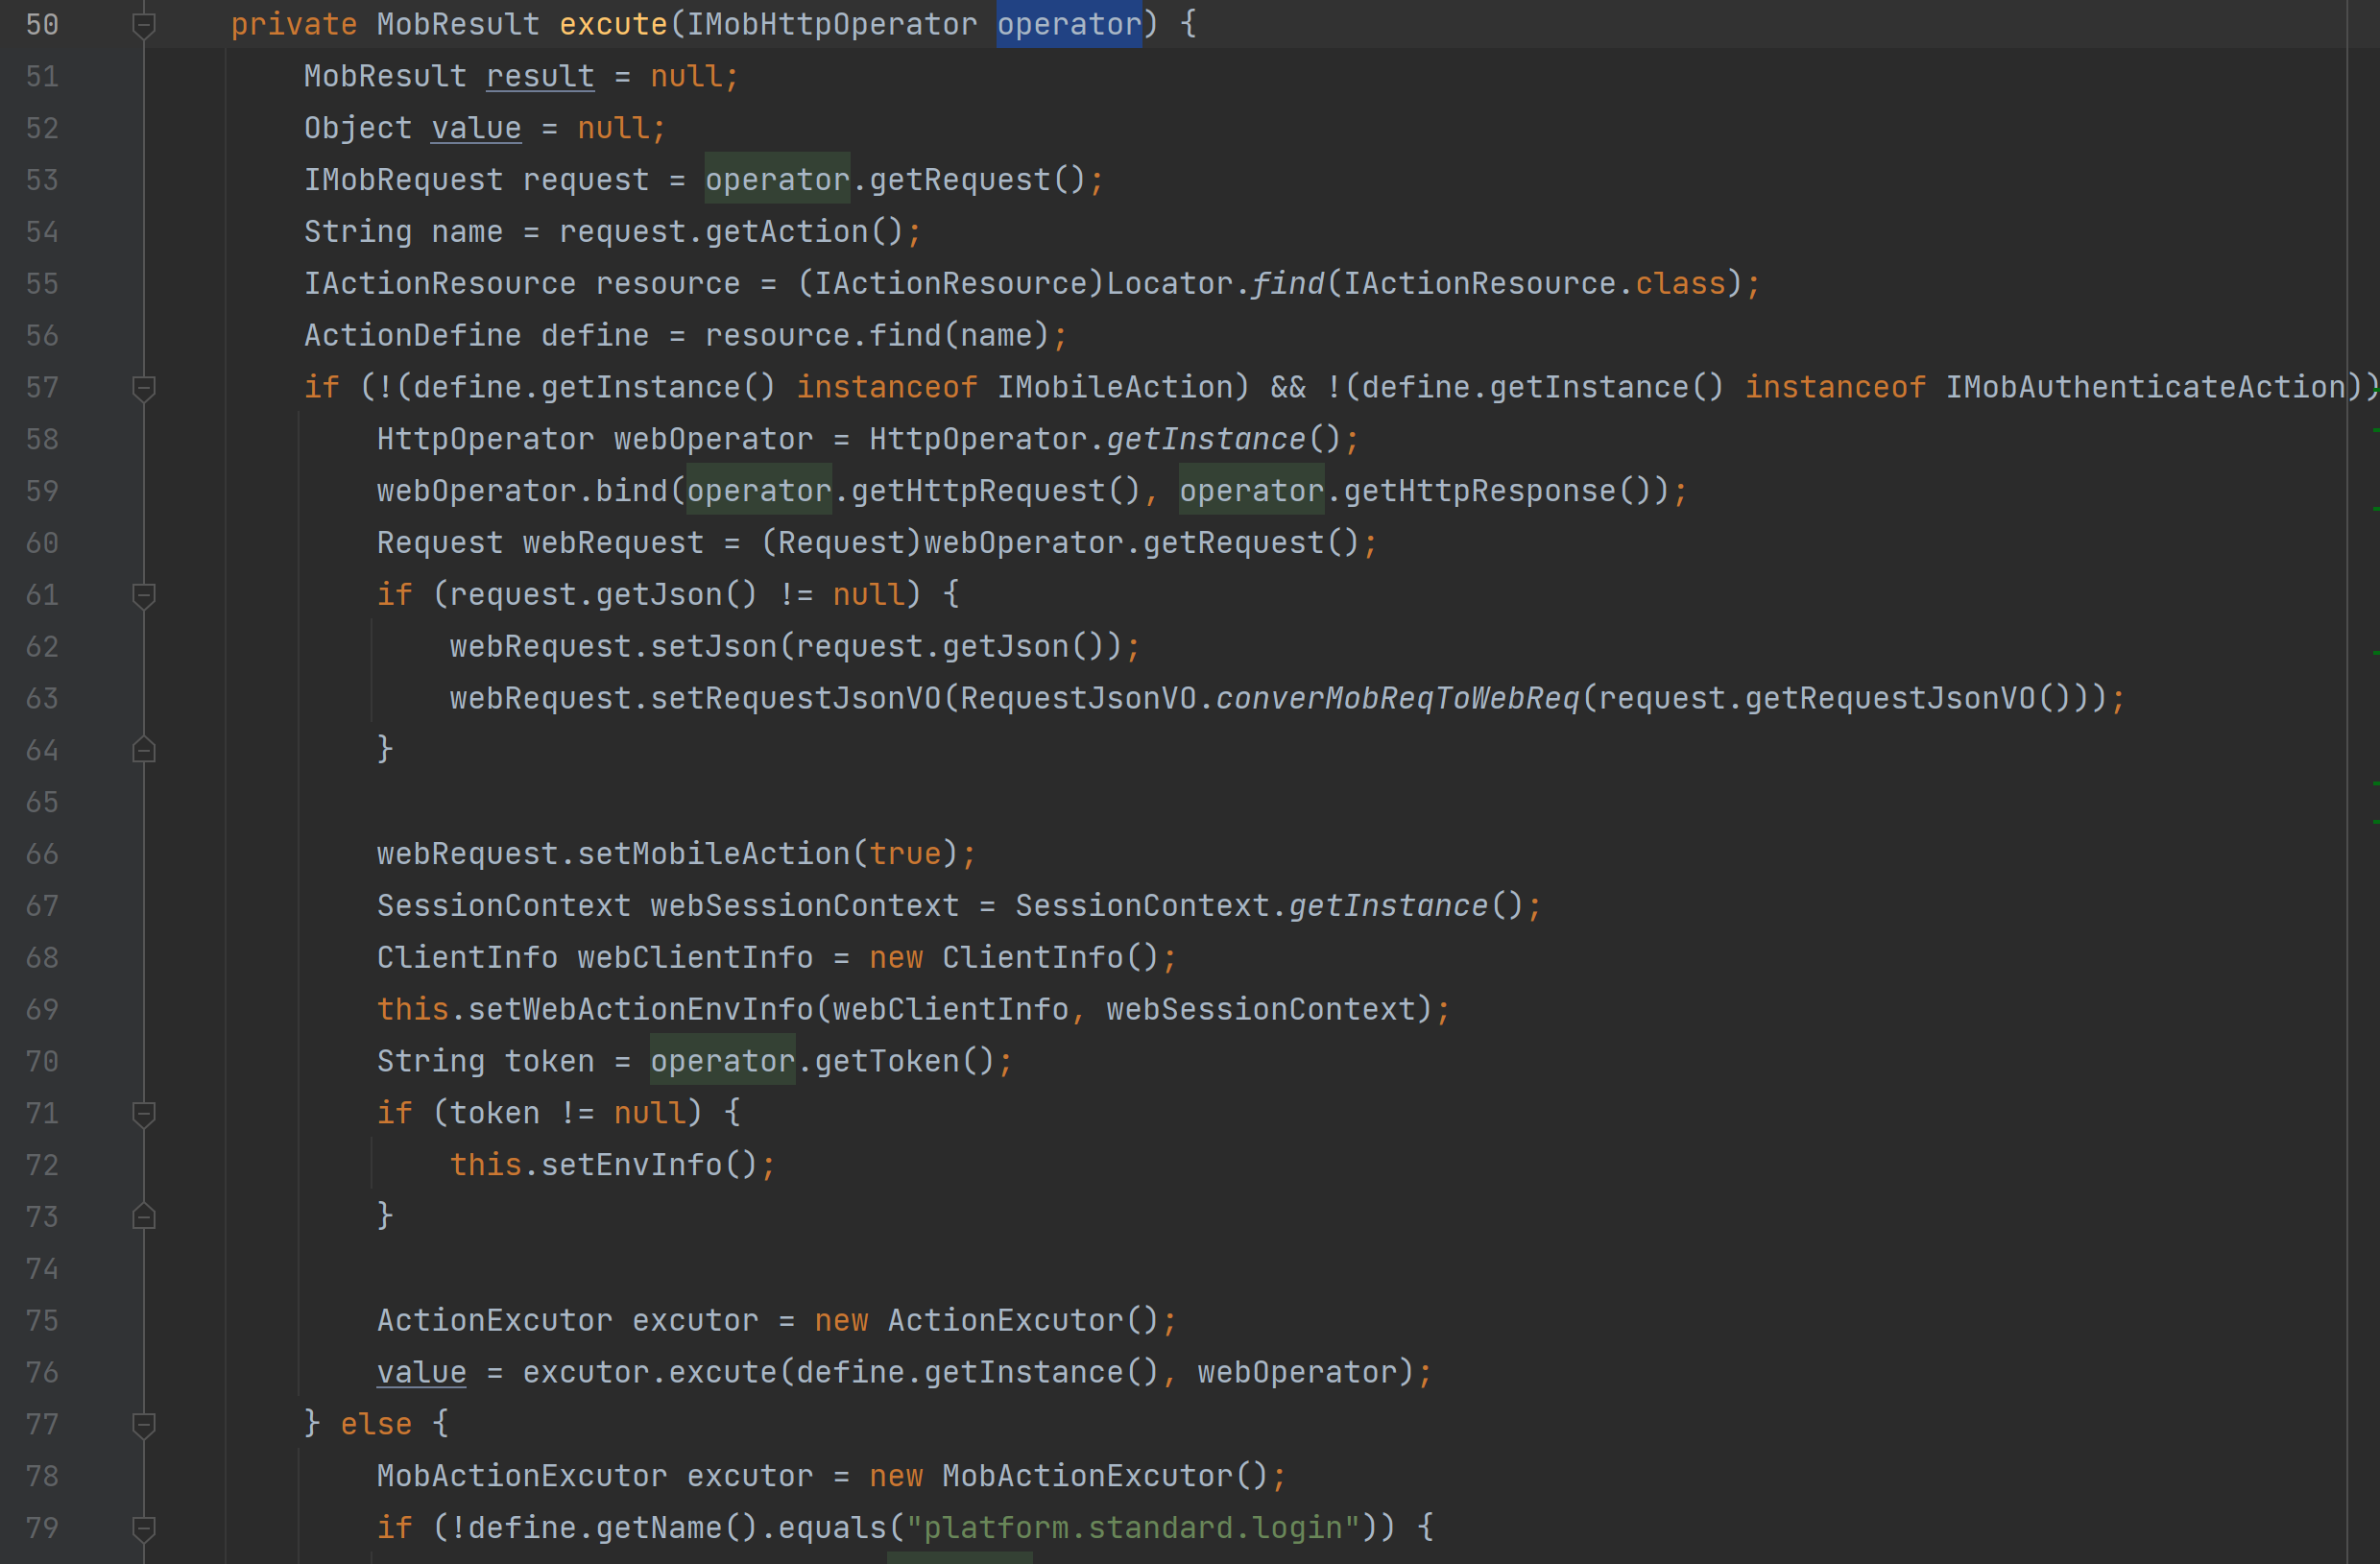Place cursor on converMobReqToWebReq method call
Screen dimensions: 2380x1564
(x=1397, y=699)
